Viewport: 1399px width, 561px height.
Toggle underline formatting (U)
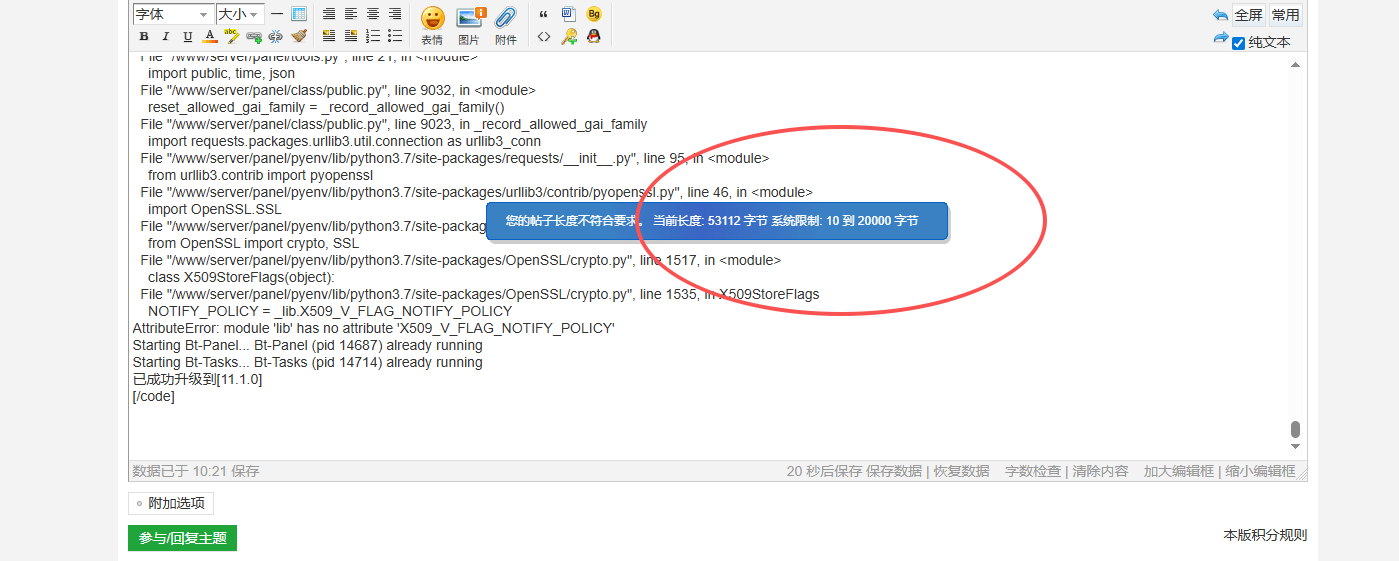point(188,36)
